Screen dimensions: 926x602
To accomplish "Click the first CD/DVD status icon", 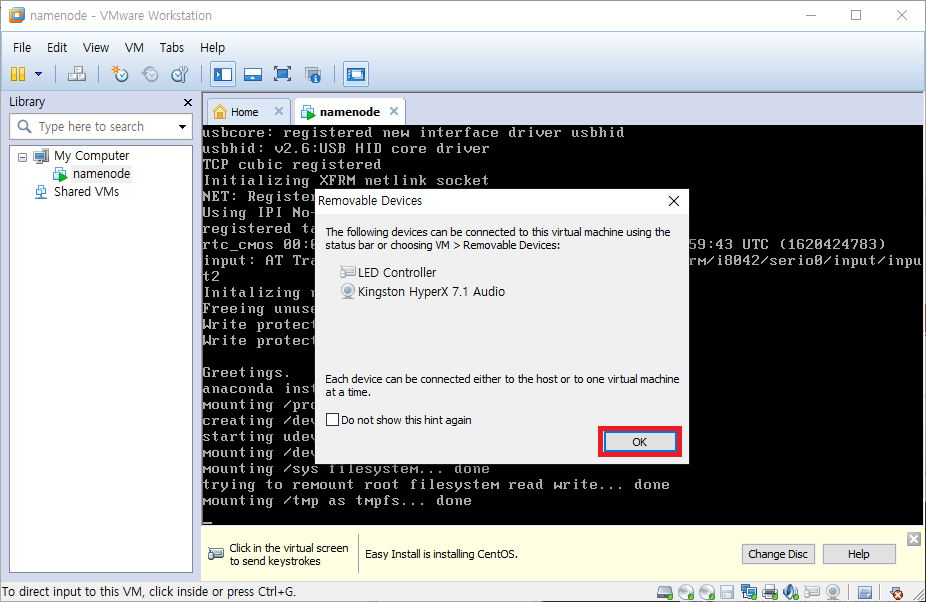I will [686, 592].
